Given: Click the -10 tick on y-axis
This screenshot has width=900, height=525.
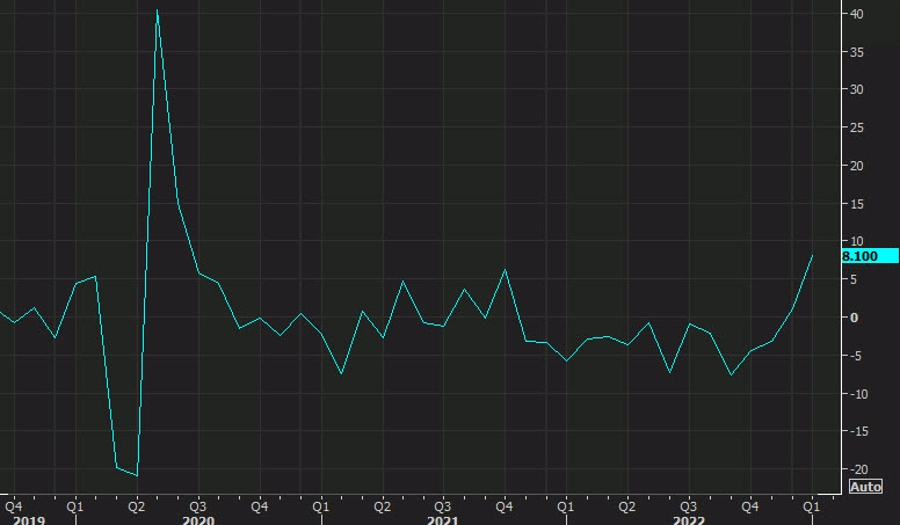Looking at the screenshot, I should pos(860,393).
